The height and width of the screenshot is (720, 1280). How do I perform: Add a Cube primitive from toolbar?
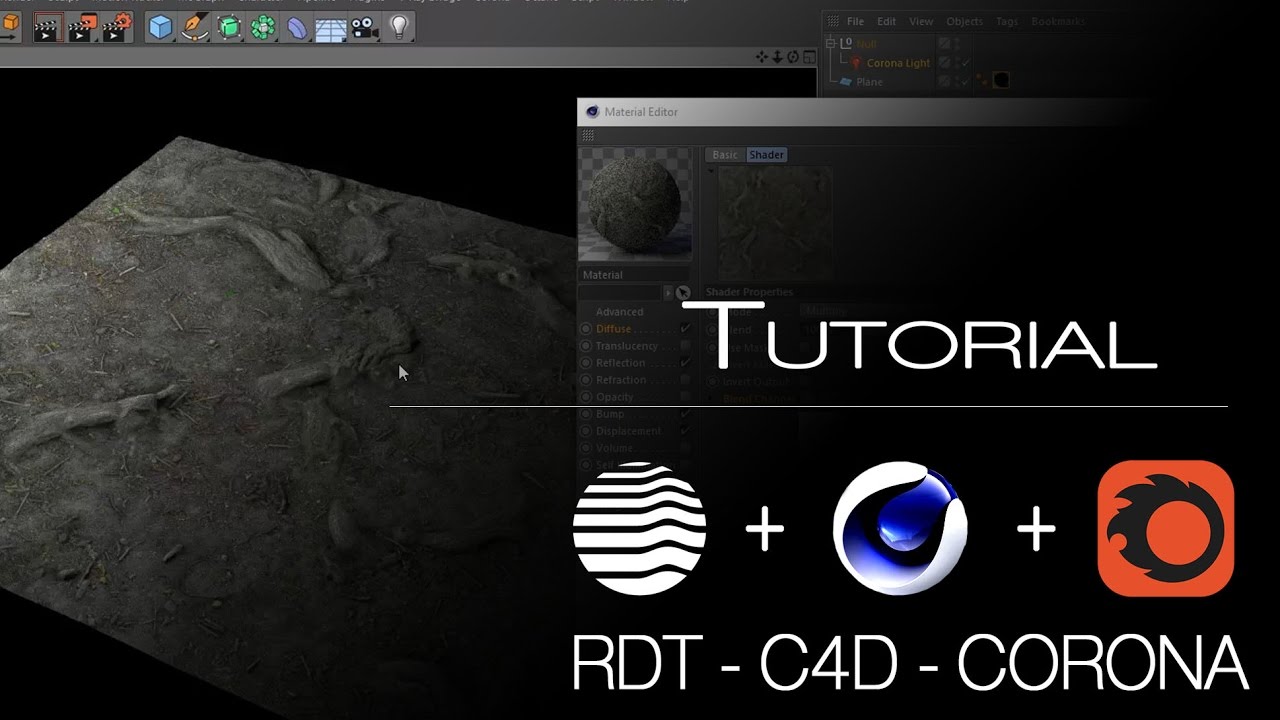(x=160, y=27)
